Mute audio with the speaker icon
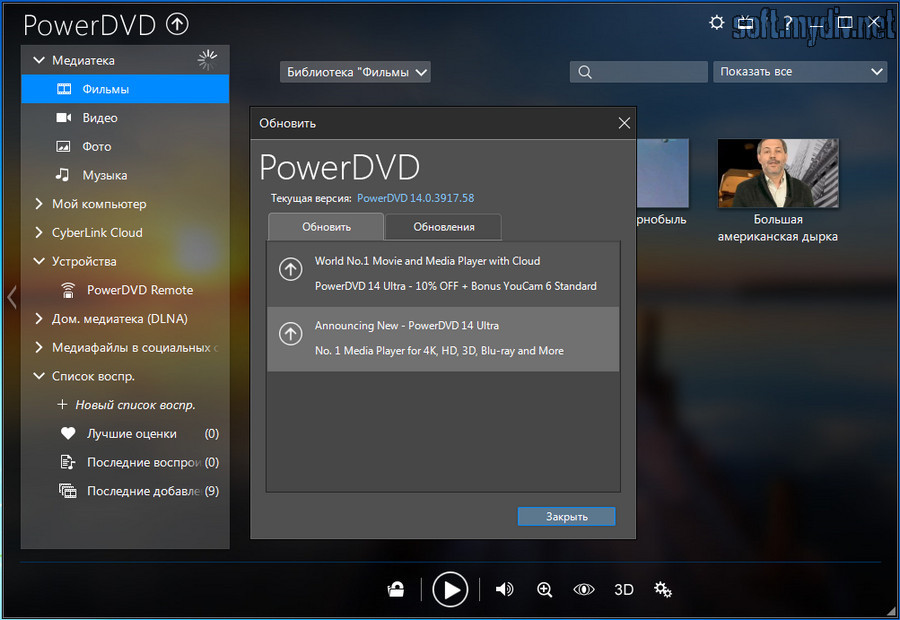The height and width of the screenshot is (620, 900). [505, 590]
